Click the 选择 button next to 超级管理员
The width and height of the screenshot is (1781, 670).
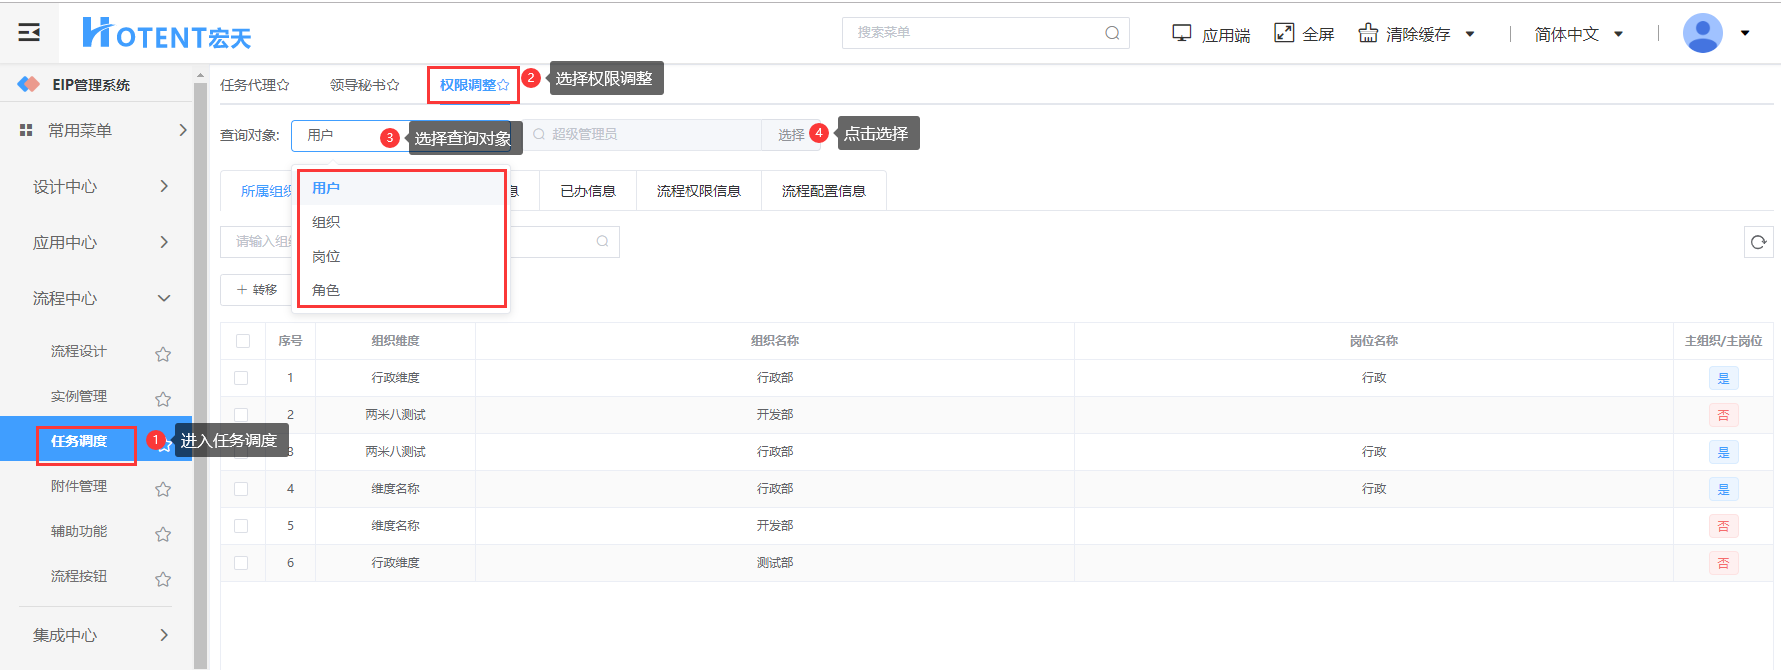(x=790, y=135)
